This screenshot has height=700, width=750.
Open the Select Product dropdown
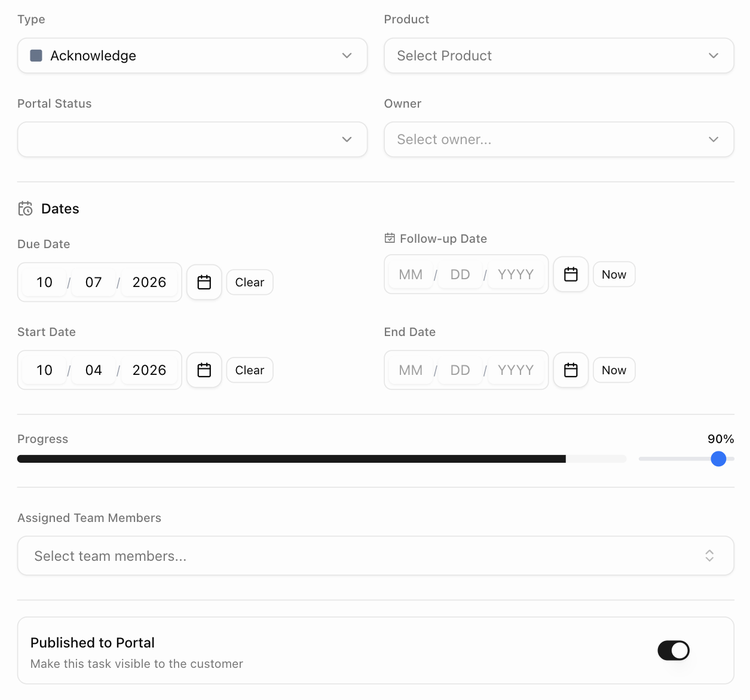click(x=559, y=56)
